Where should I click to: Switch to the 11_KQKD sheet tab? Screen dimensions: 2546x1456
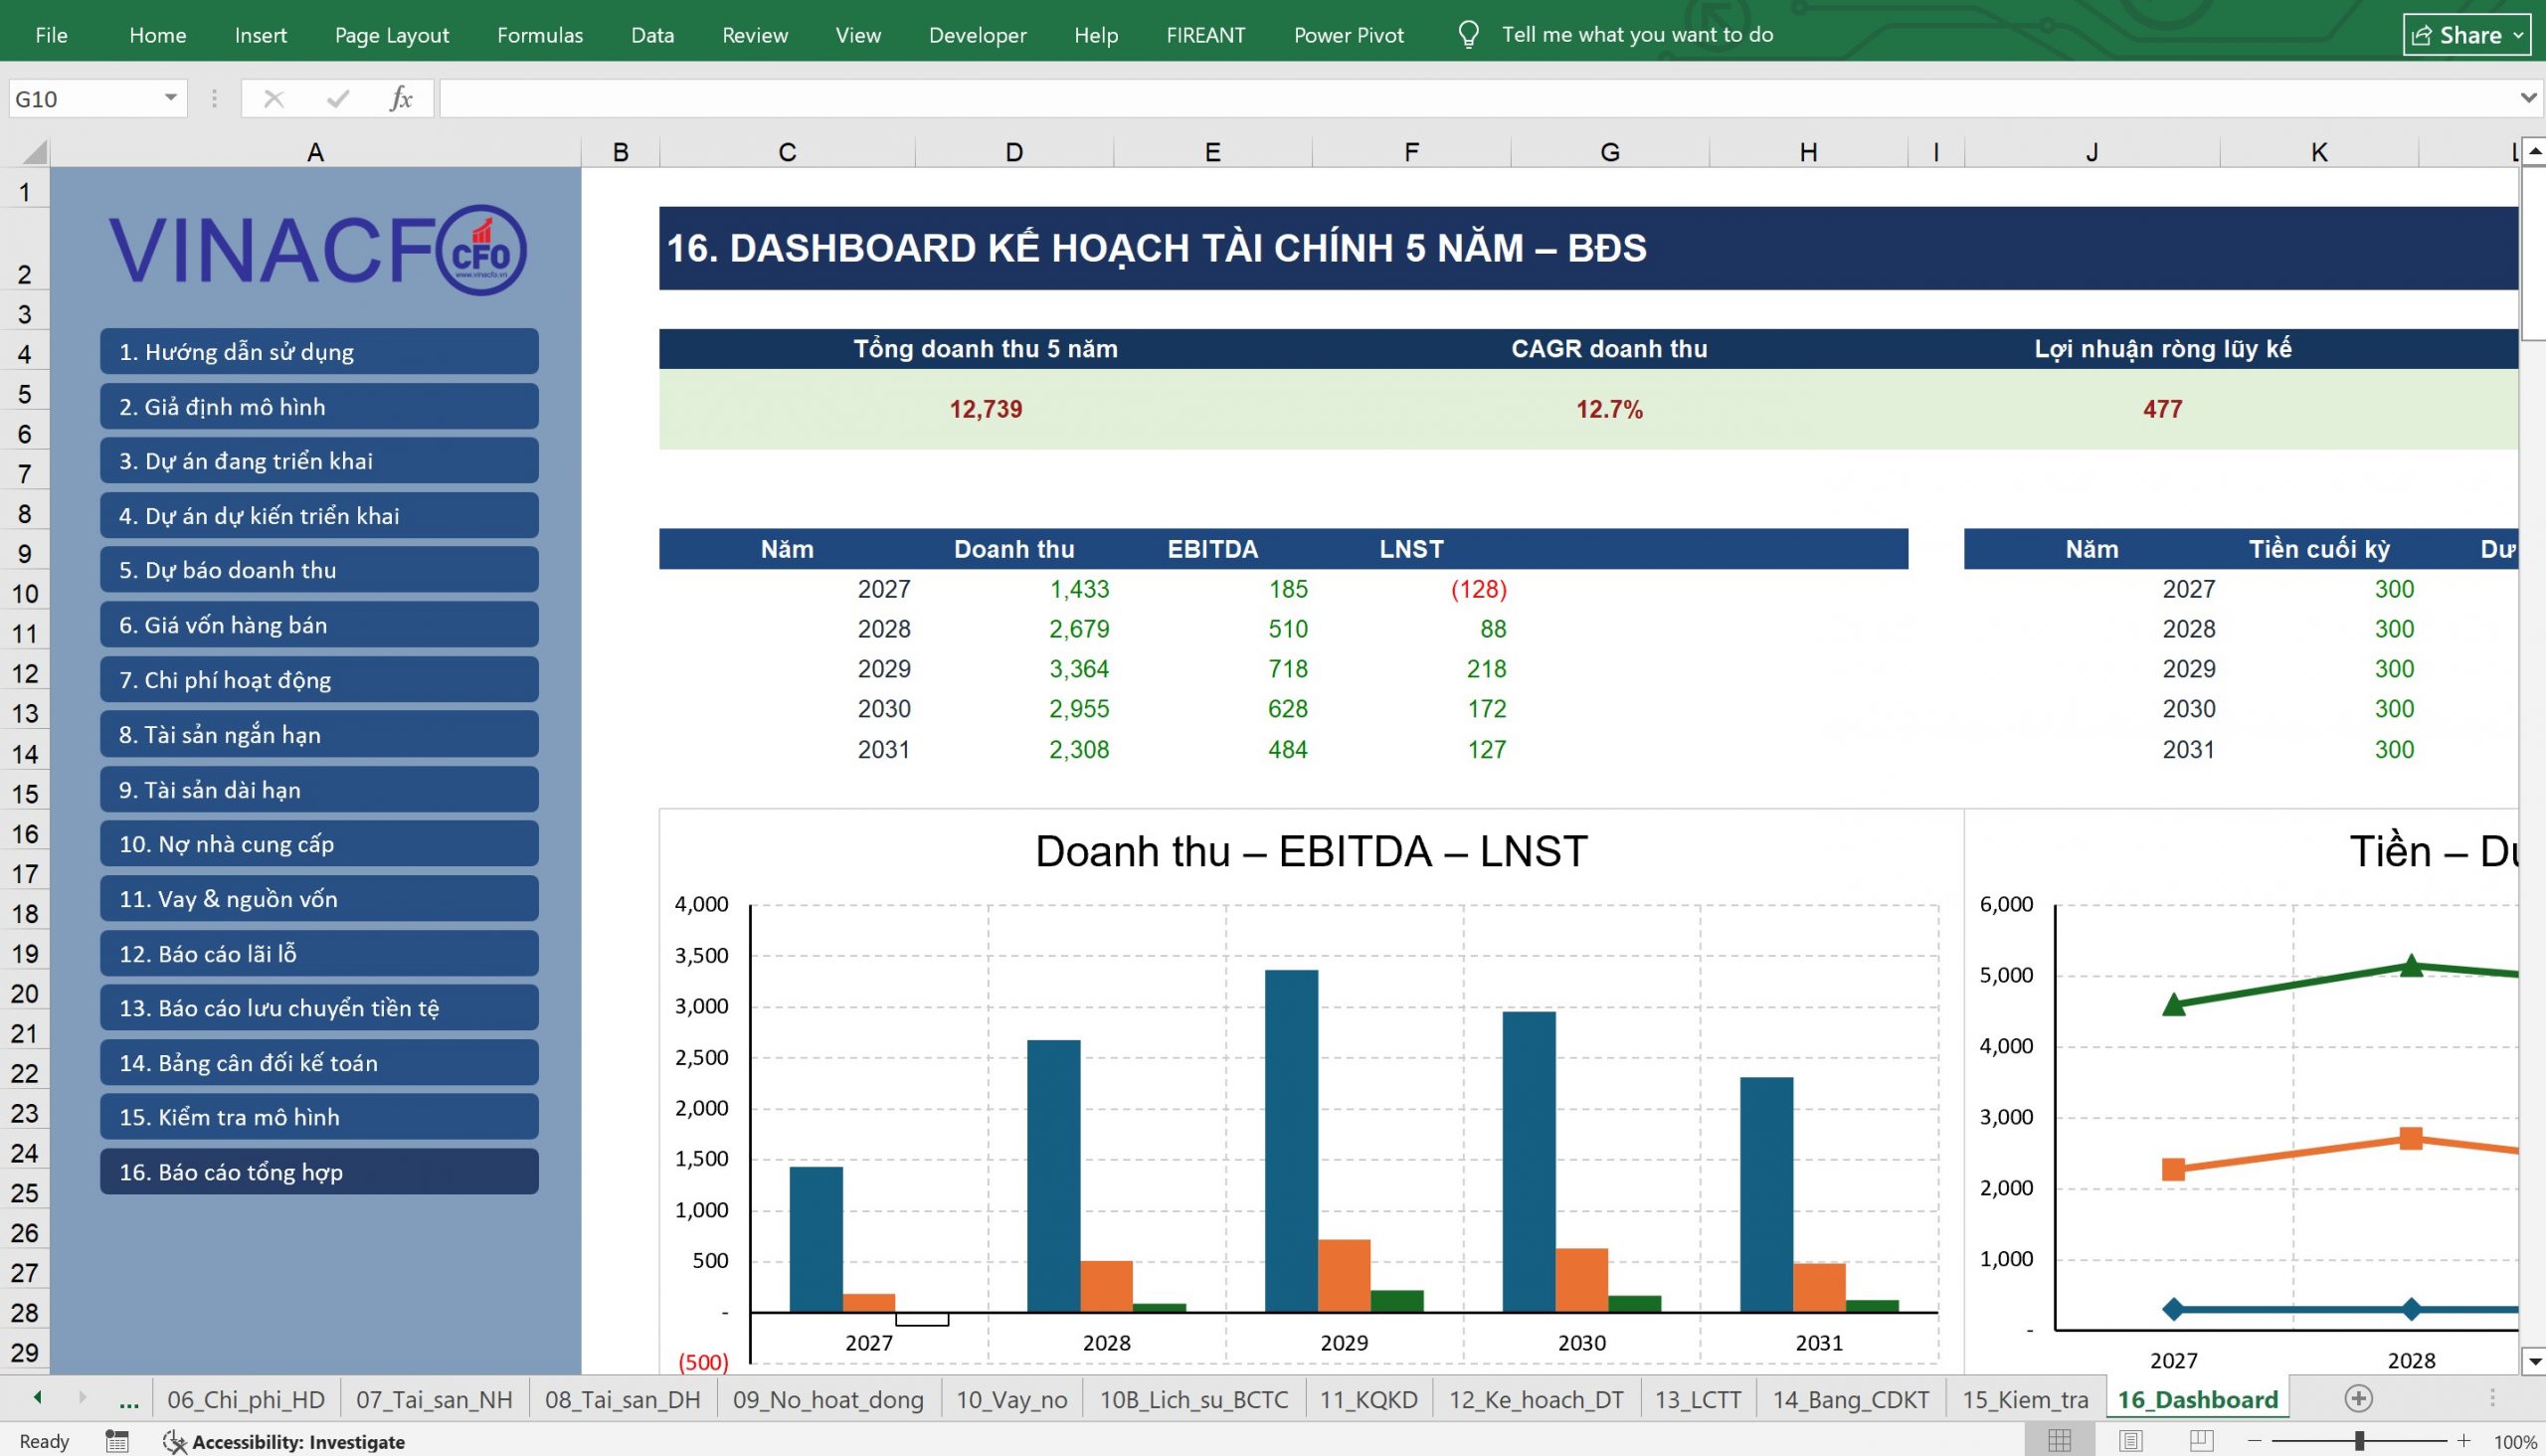(1368, 1399)
